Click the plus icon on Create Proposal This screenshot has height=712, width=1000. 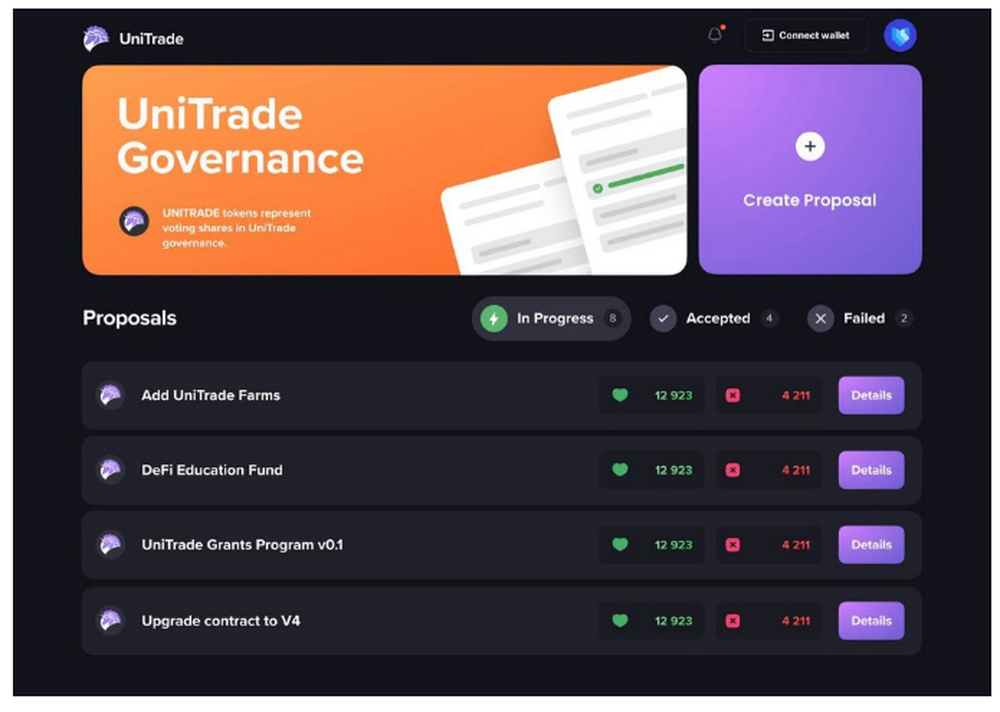[810, 146]
